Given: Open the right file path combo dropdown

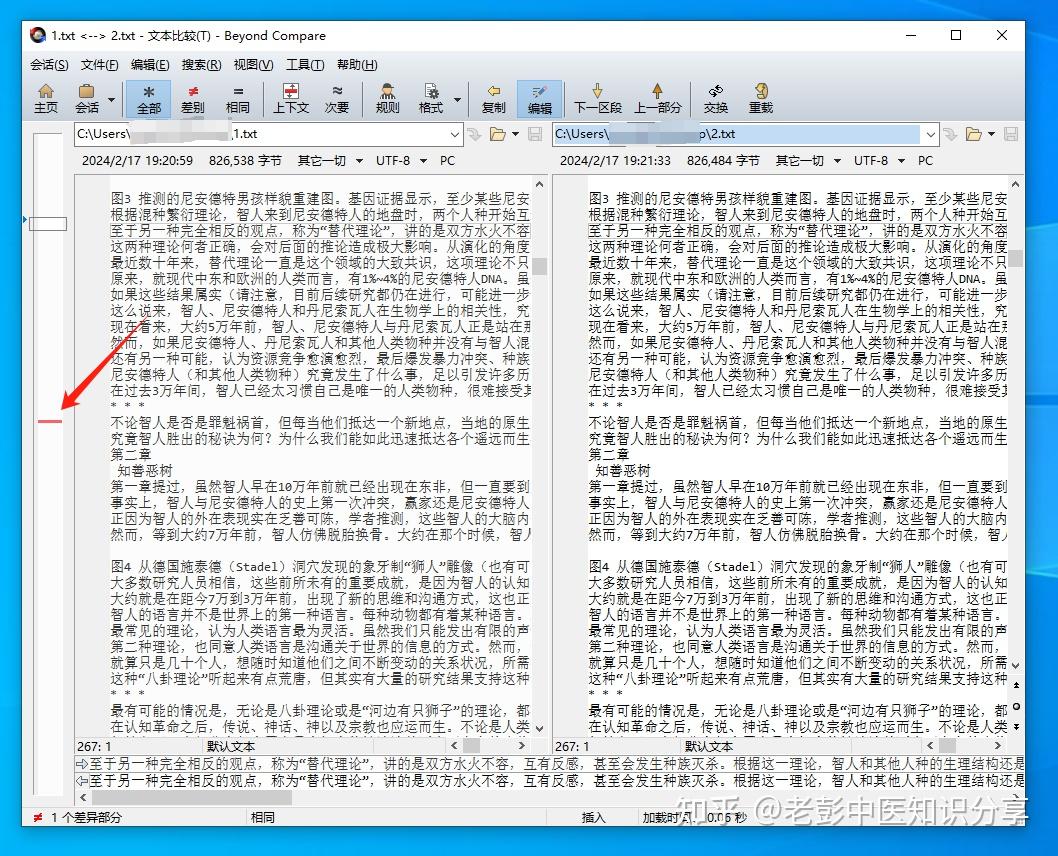Looking at the screenshot, I should pos(932,134).
